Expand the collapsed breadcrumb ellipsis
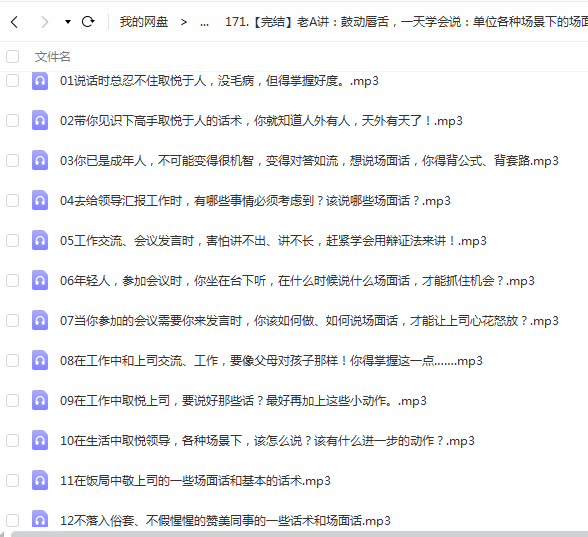Screen dimensions: 588x537 [x=204, y=22]
